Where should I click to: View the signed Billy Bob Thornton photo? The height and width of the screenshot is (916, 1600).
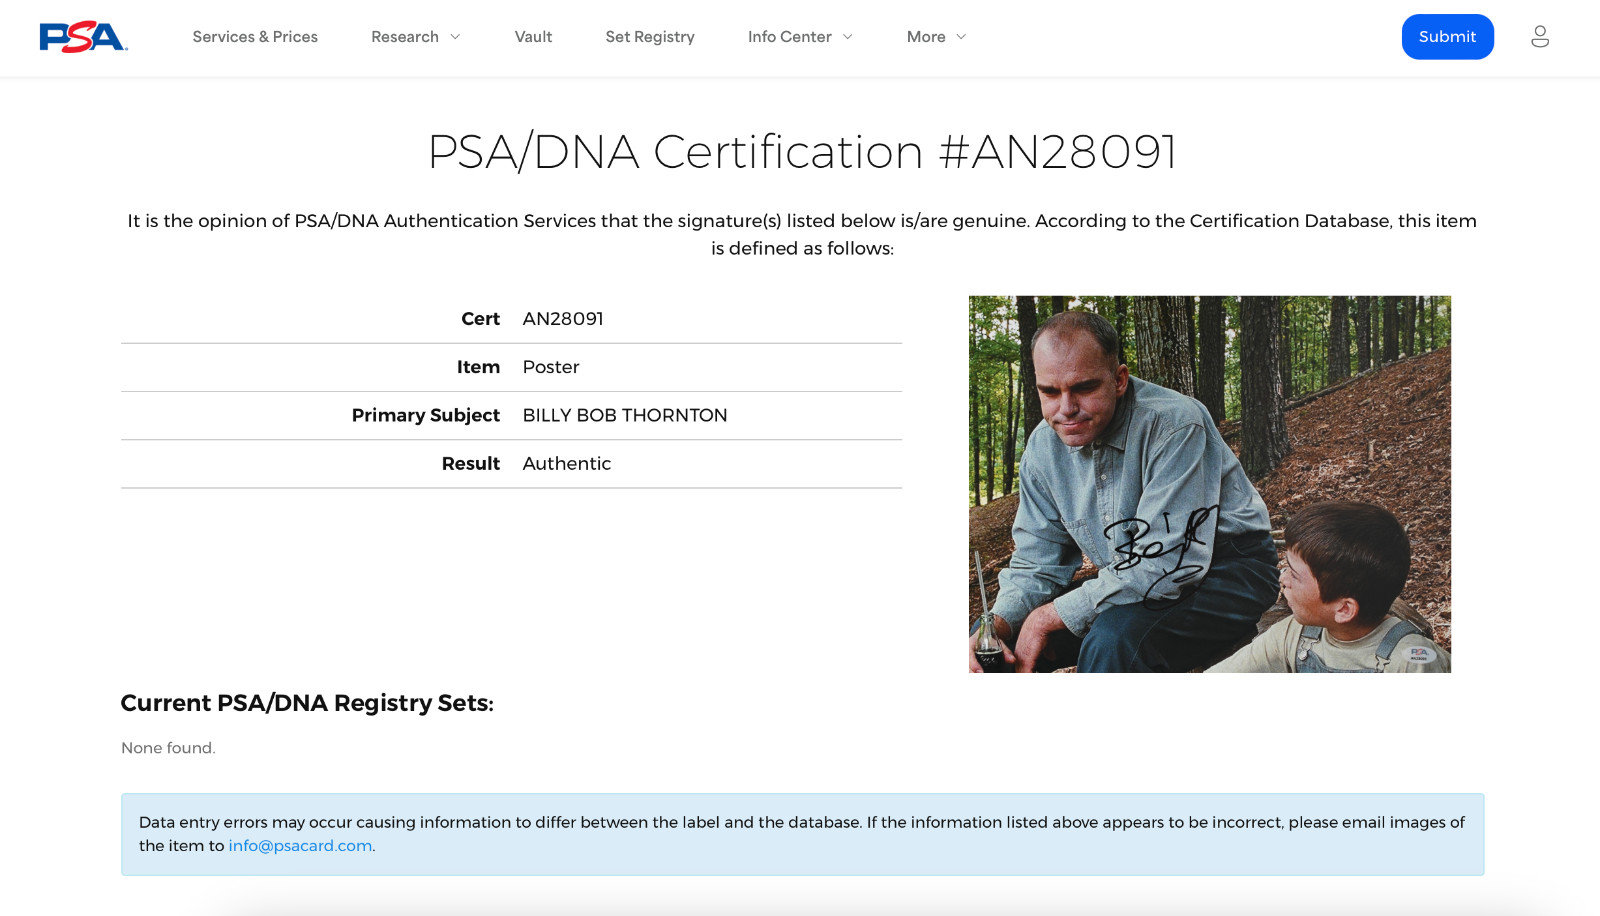click(x=1210, y=484)
